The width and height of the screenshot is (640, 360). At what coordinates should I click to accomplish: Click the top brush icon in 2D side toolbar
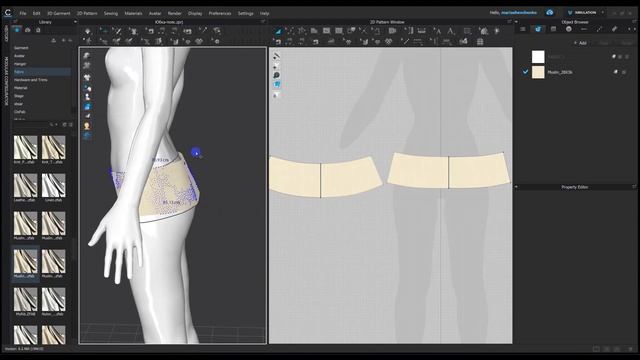pos(276,56)
